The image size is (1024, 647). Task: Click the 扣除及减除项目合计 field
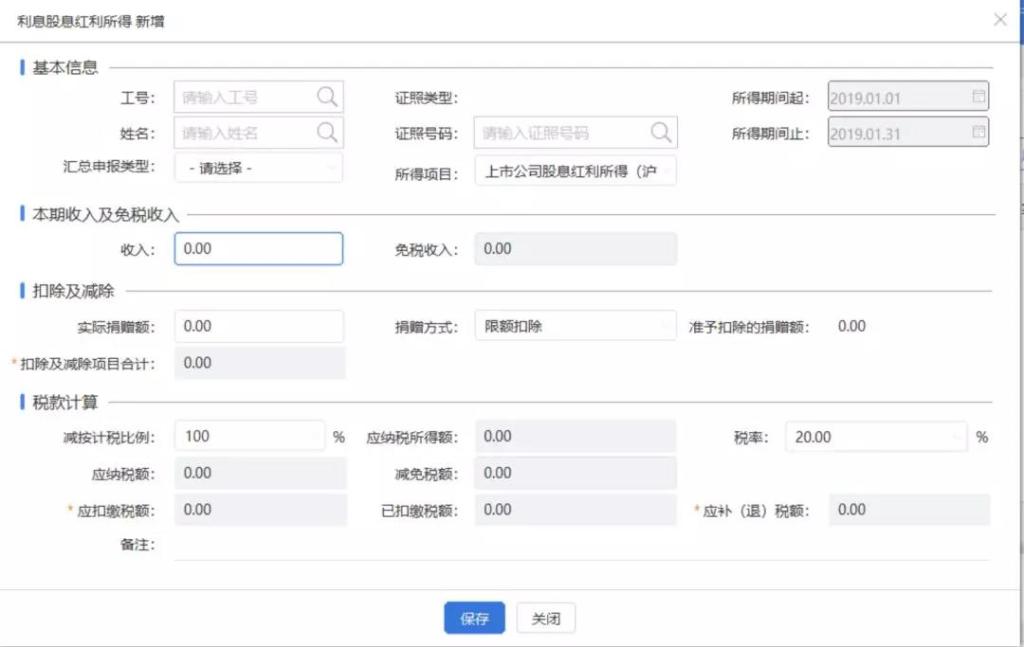click(260, 363)
